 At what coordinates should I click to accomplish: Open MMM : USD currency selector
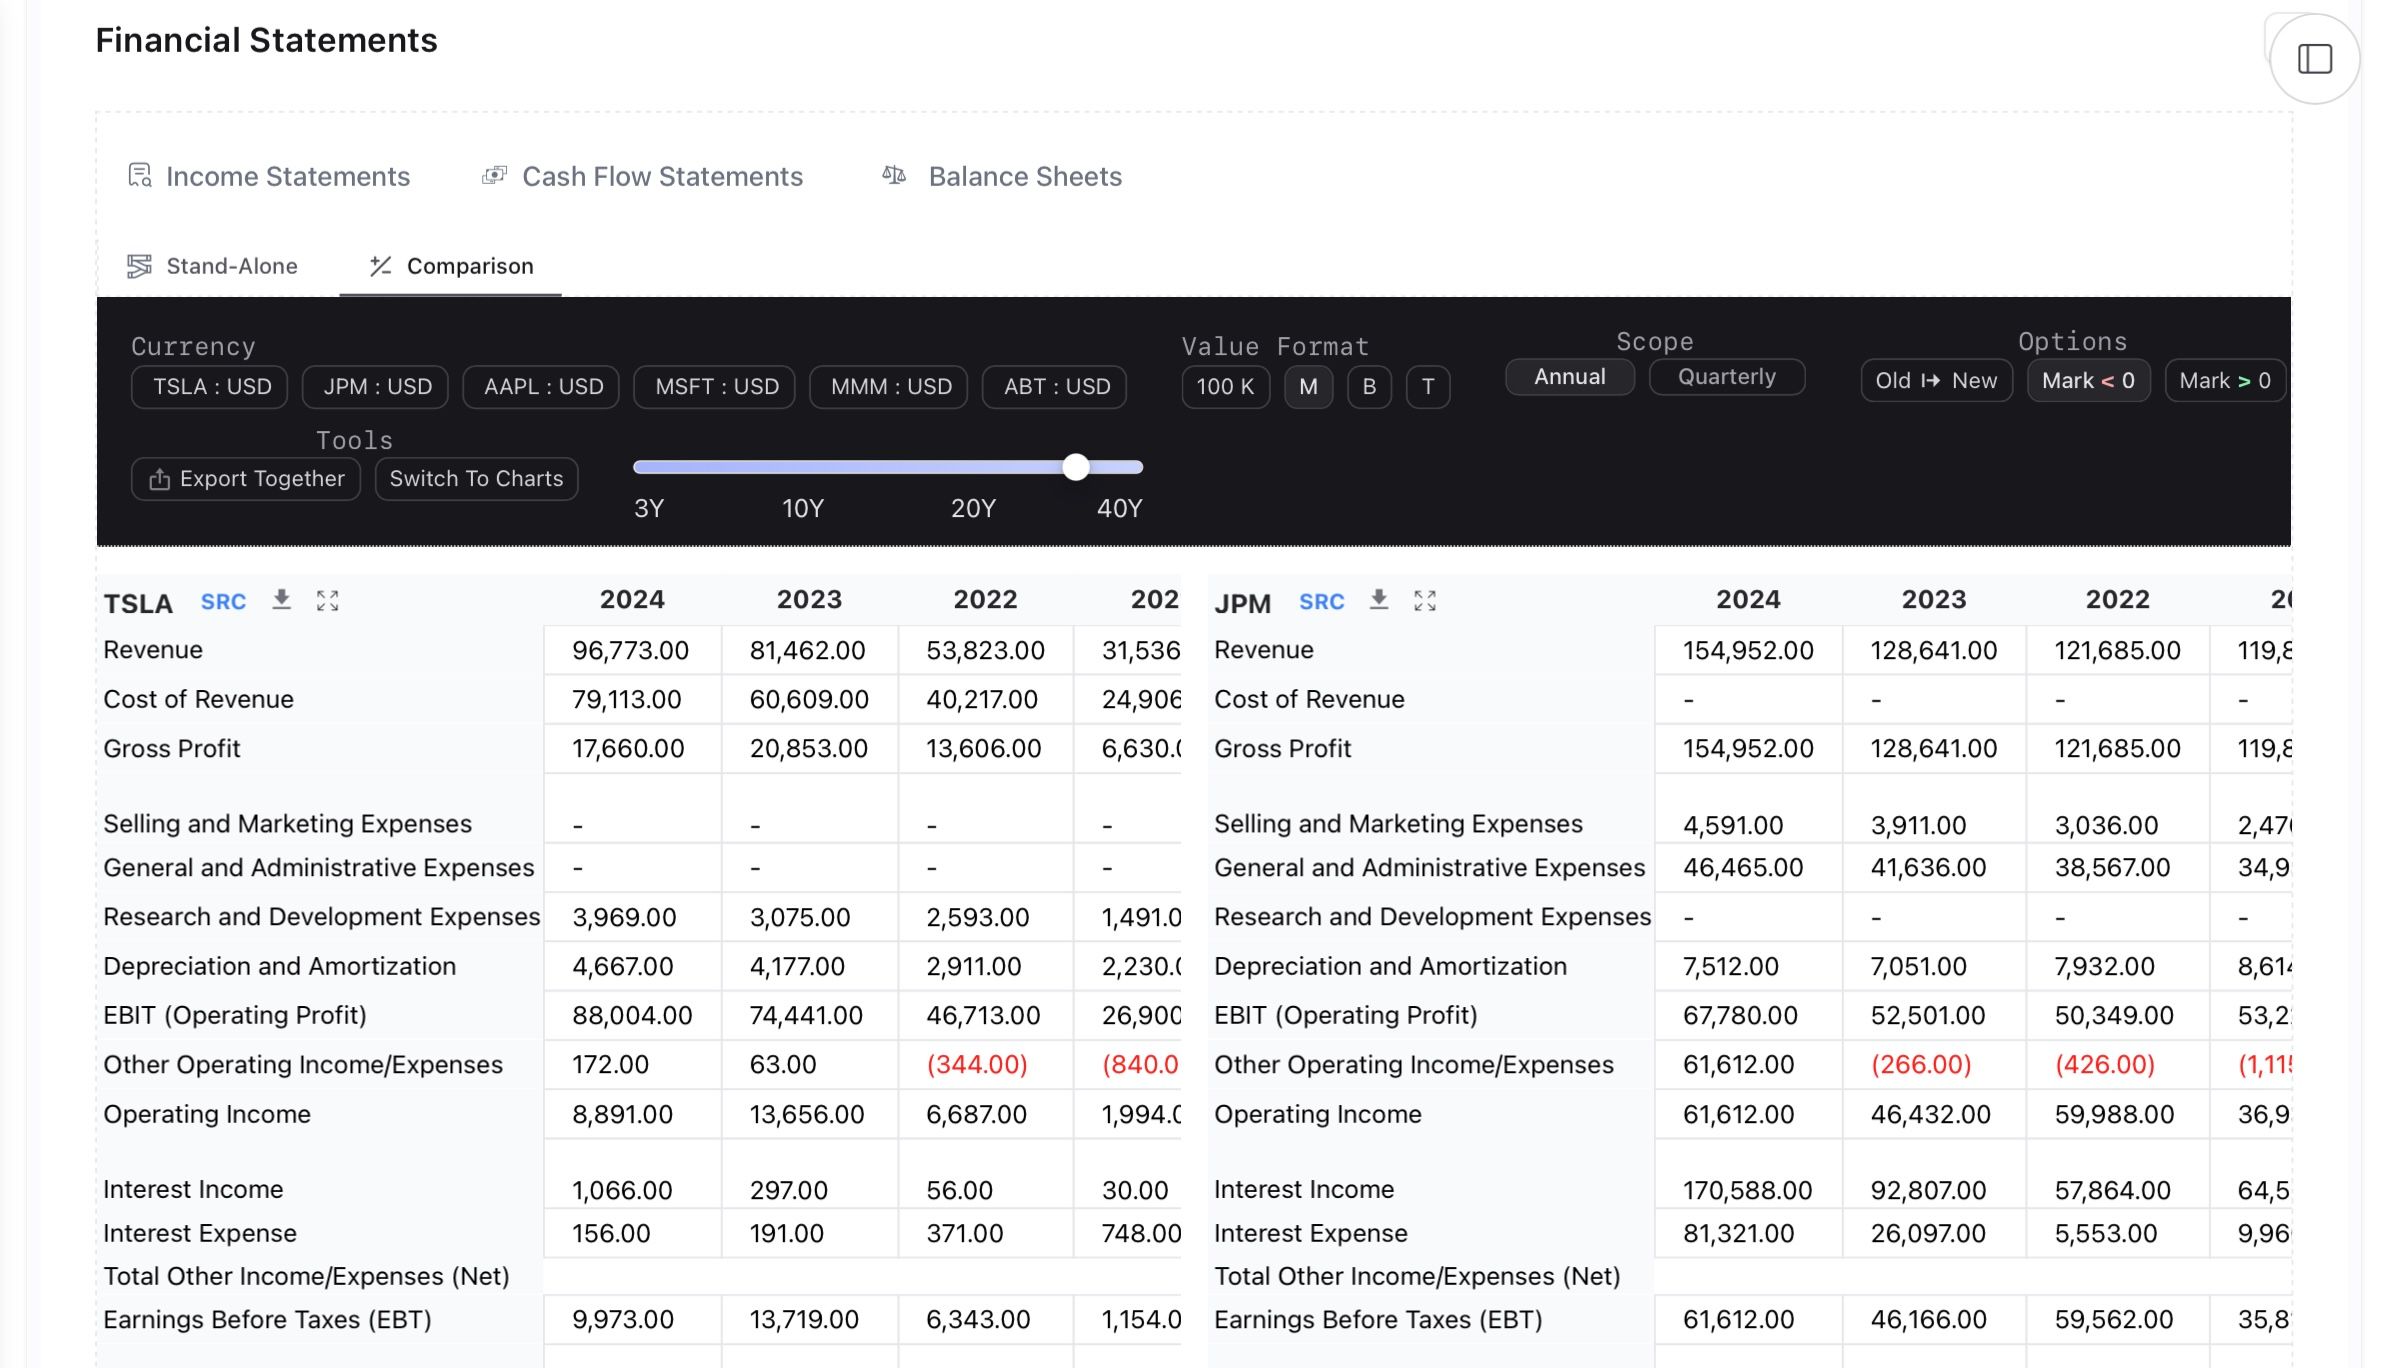click(x=889, y=387)
